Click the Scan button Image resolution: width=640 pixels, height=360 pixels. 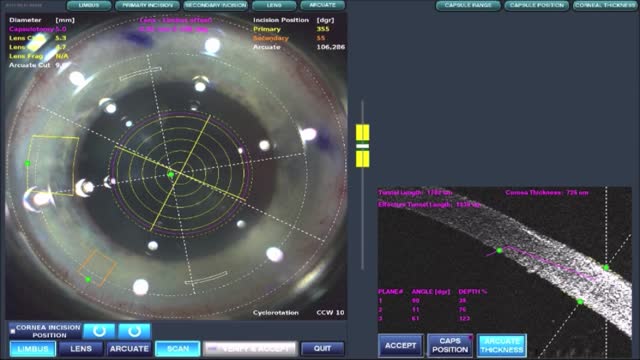[178, 349]
